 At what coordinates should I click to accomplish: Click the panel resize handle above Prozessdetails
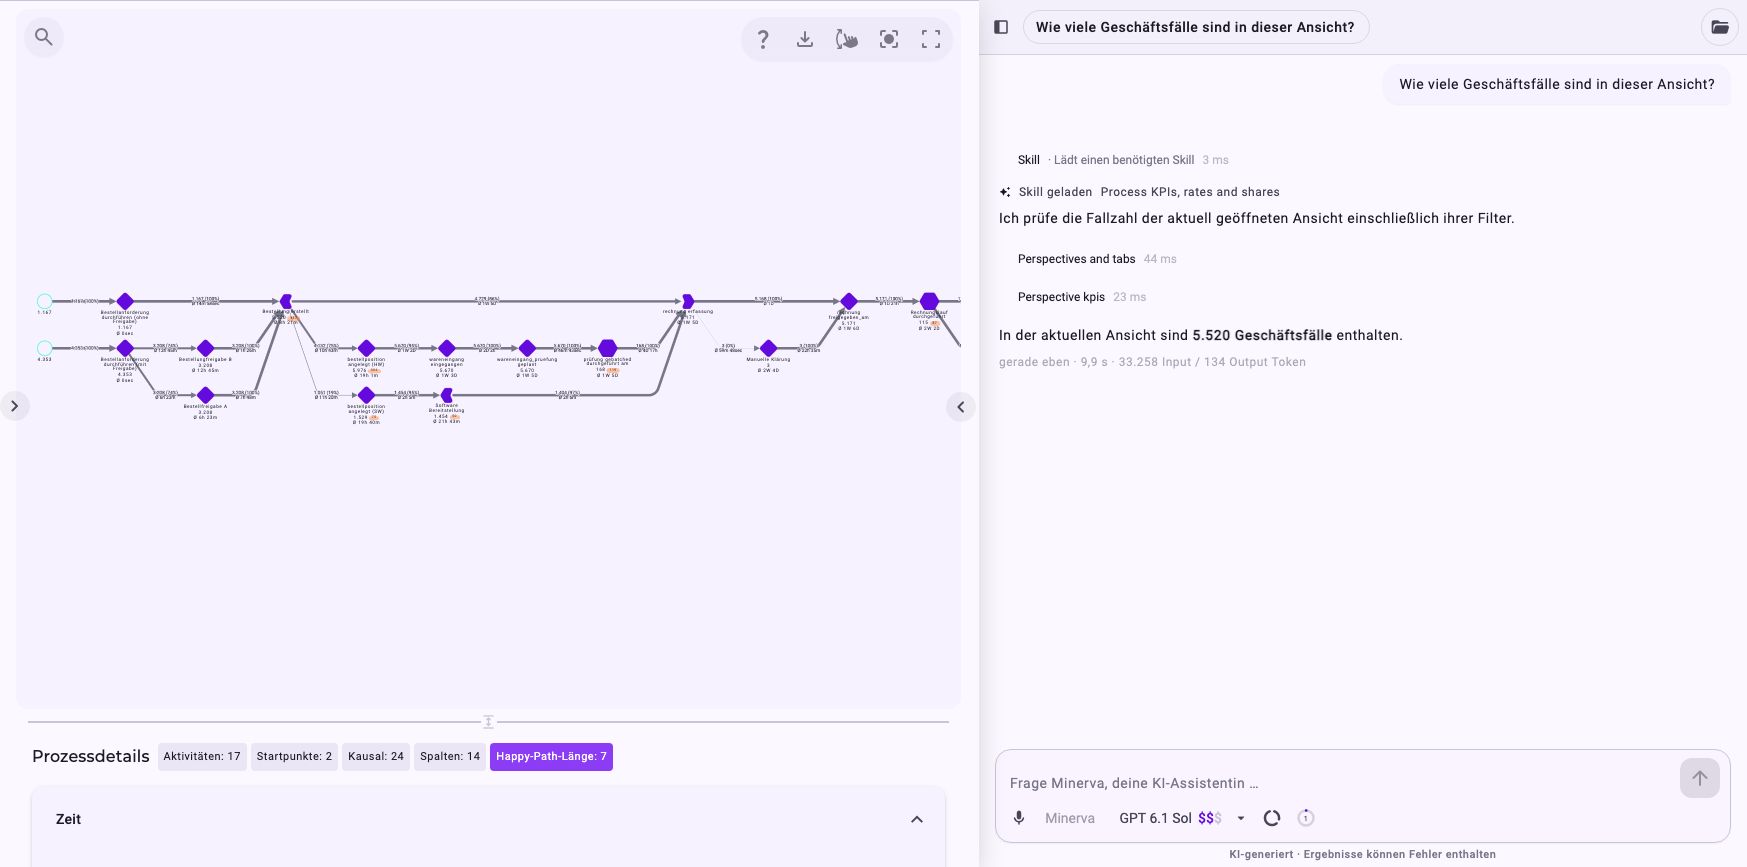(x=488, y=722)
